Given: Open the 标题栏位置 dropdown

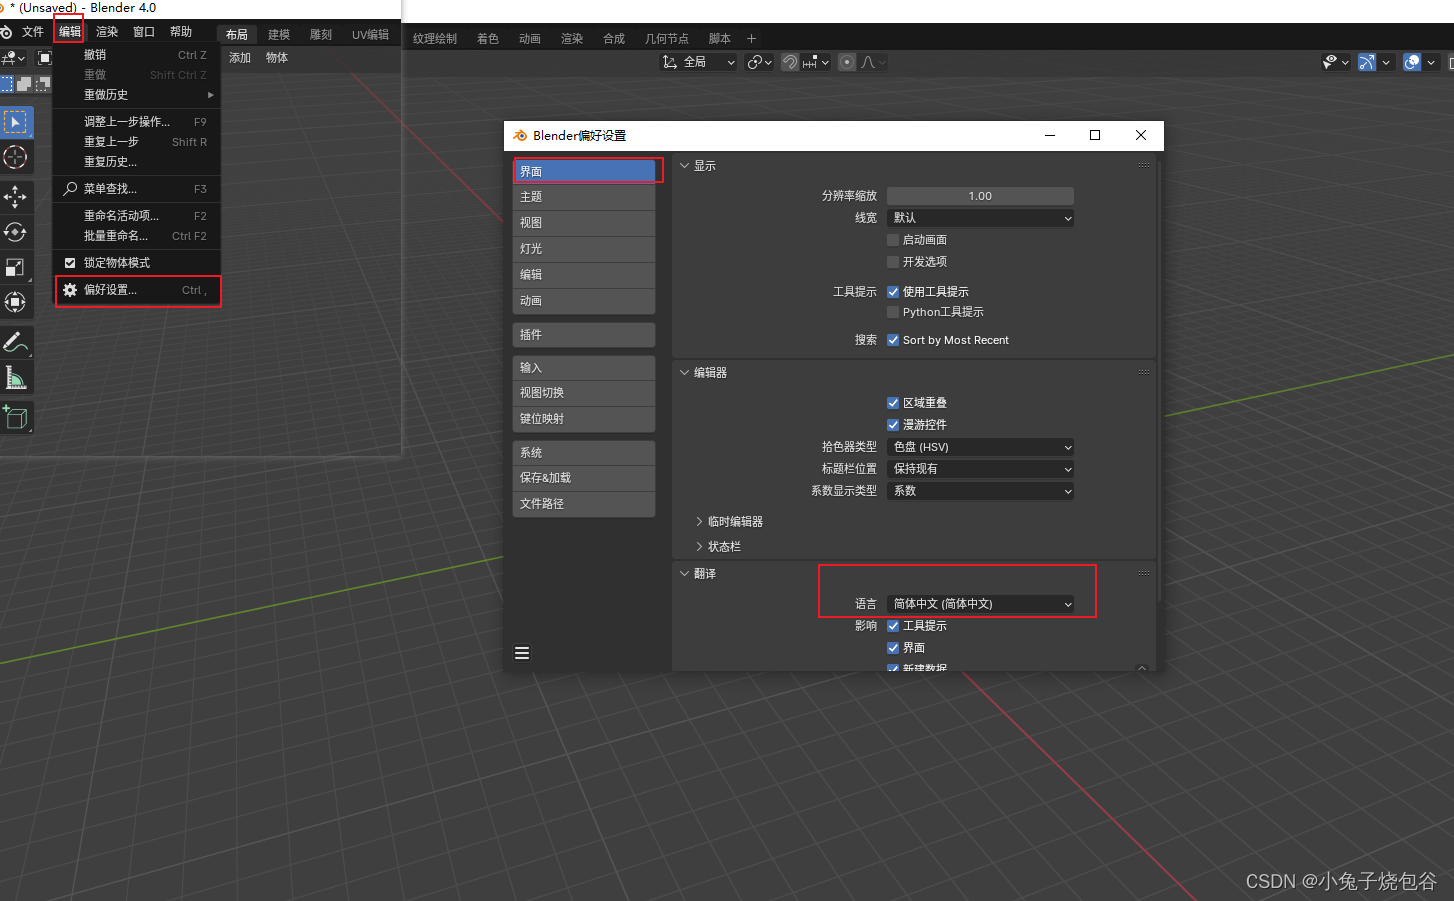Looking at the screenshot, I should point(980,469).
